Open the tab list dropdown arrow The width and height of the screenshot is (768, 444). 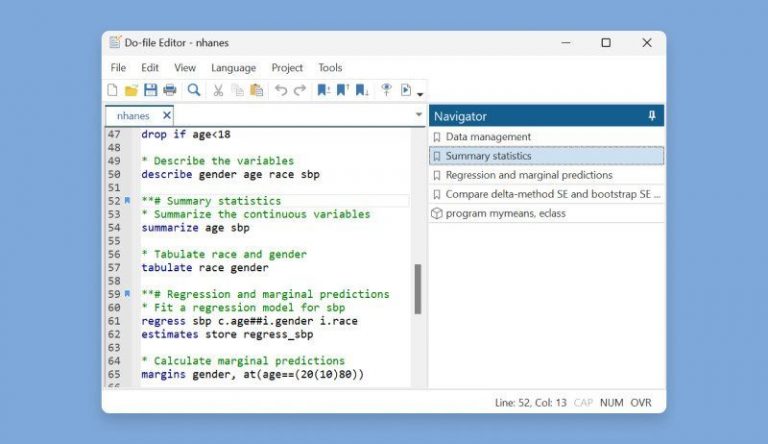coord(419,115)
